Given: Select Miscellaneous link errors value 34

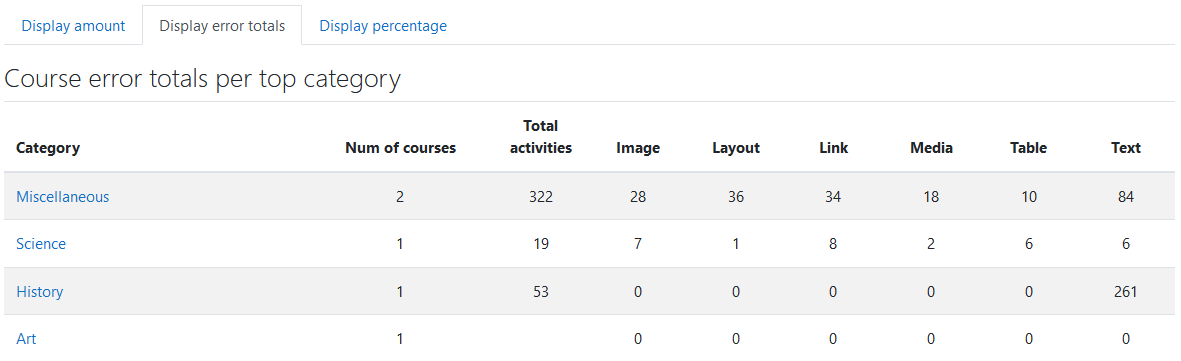Looking at the screenshot, I should pos(833,197).
